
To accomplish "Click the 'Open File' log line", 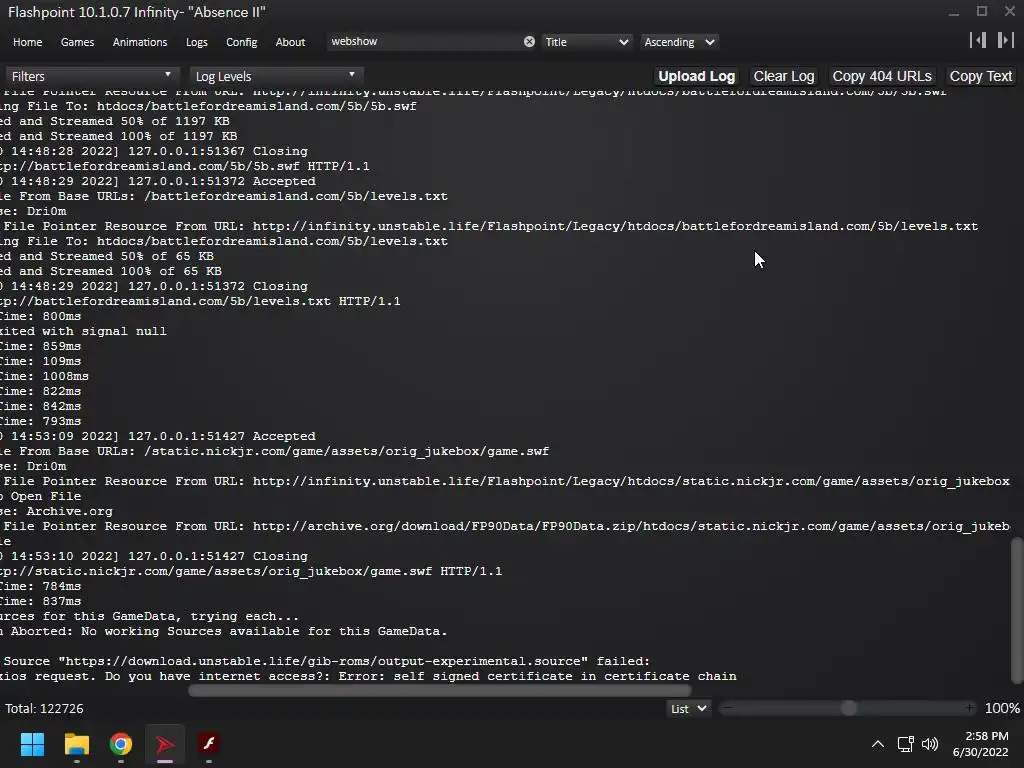I will pos(40,496).
